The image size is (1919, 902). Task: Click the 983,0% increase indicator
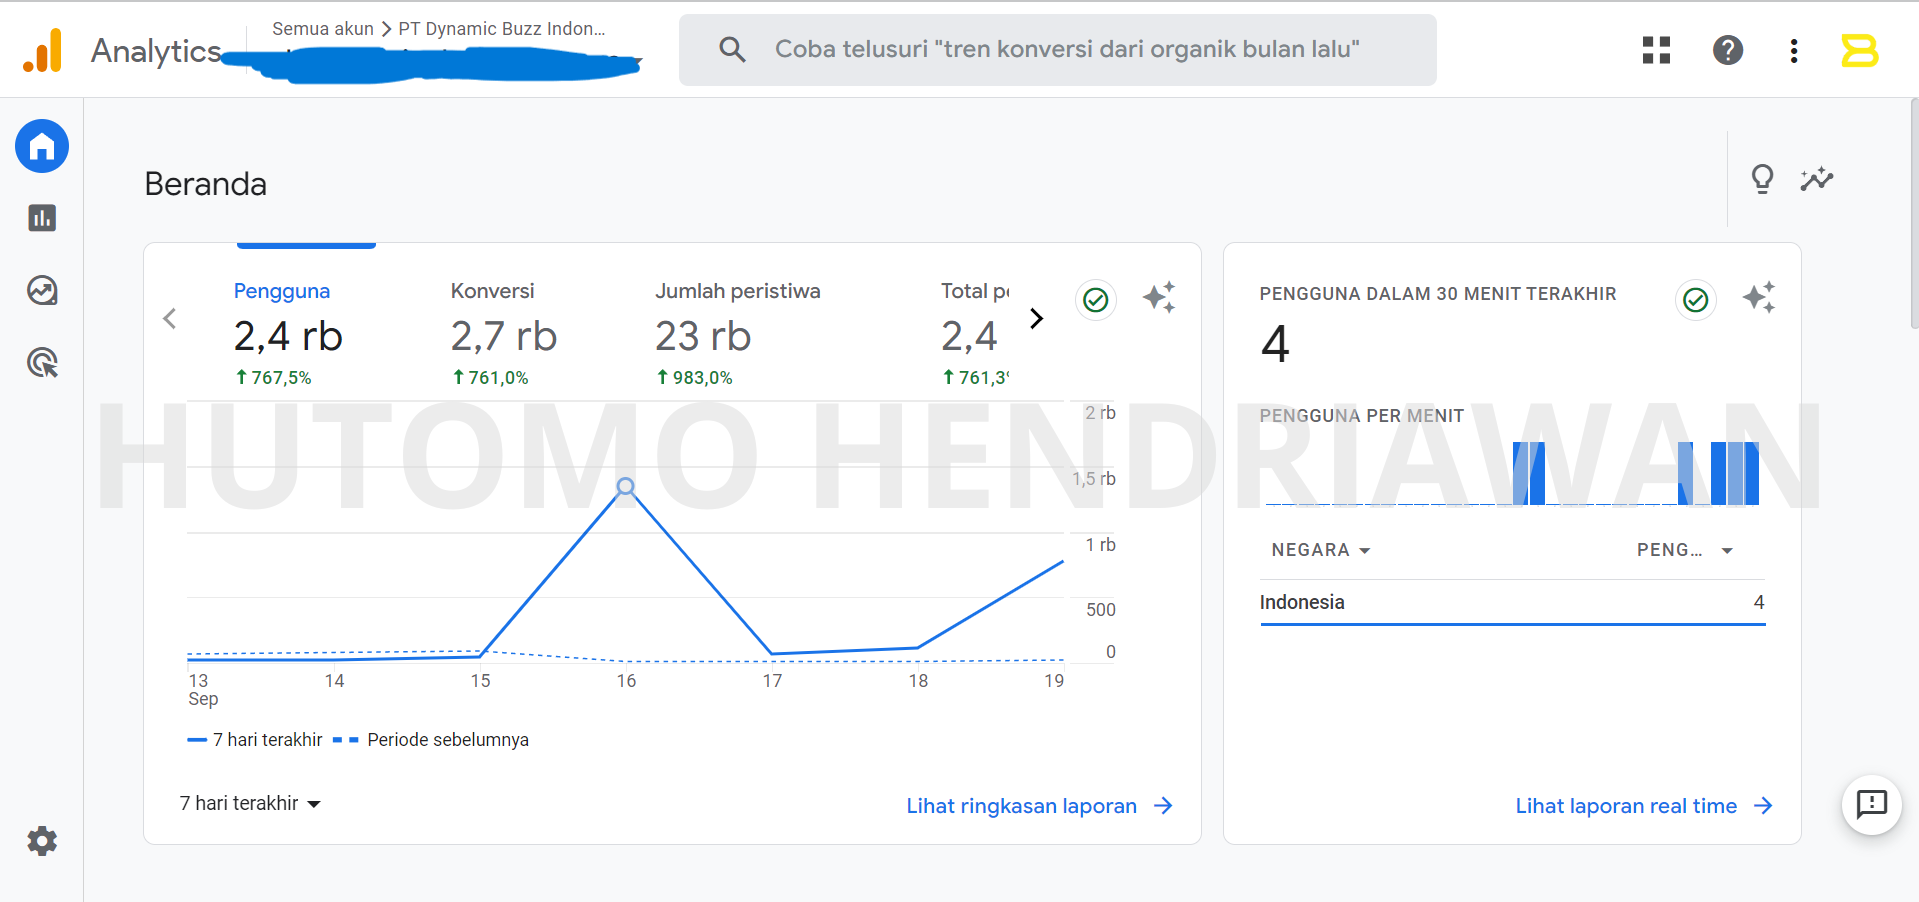(695, 378)
